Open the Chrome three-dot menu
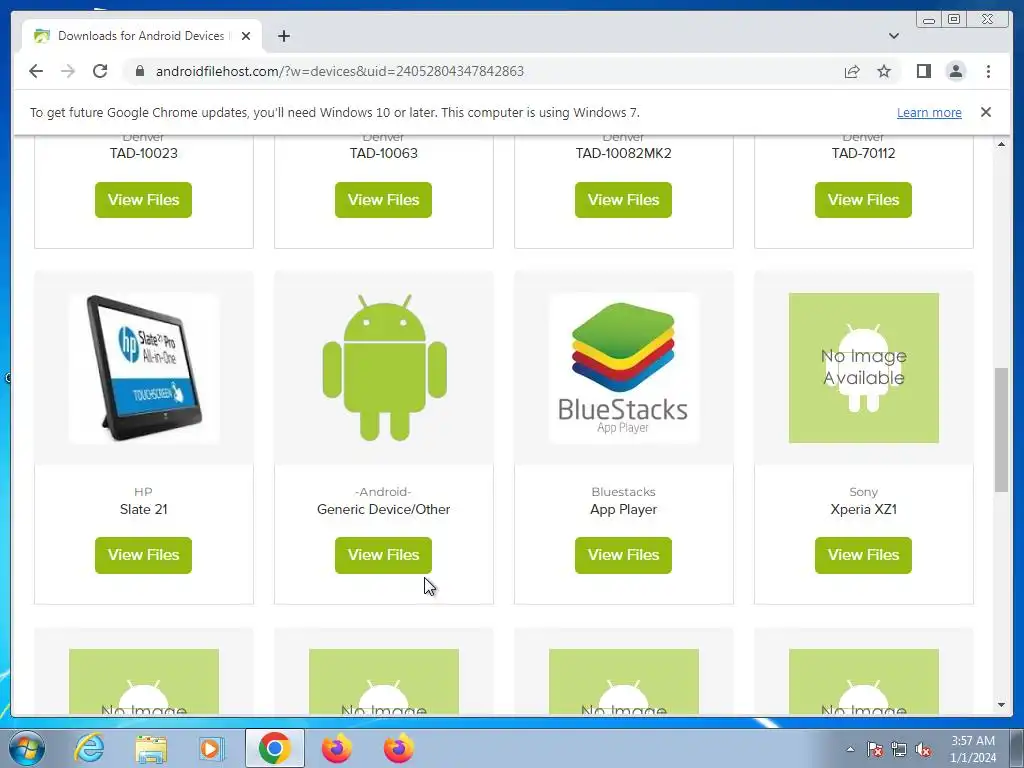Image resolution: width=1024 pixels, height=768 pixels. pos(988,71)
